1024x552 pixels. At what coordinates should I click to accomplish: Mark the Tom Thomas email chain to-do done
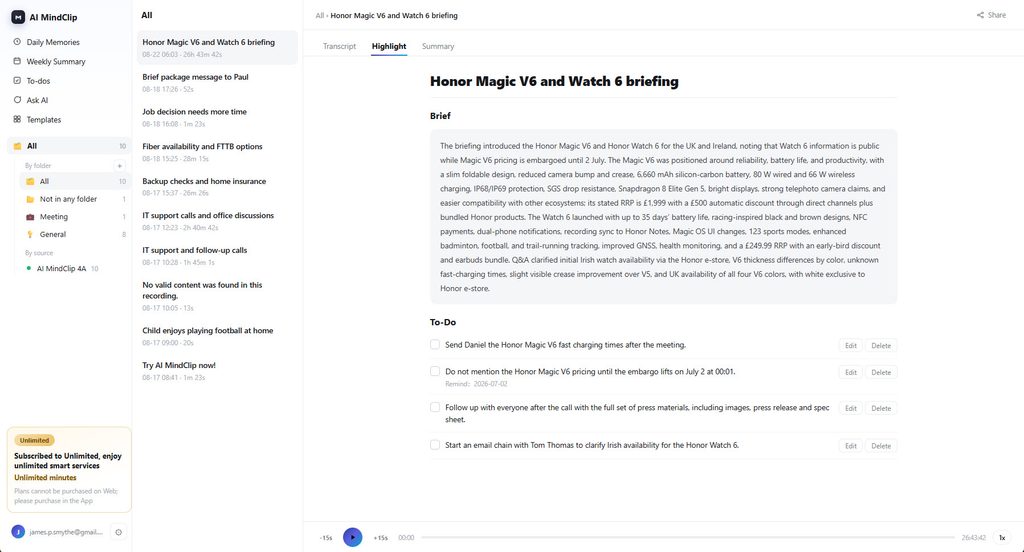pyautogui.click(x=435, y=445)
